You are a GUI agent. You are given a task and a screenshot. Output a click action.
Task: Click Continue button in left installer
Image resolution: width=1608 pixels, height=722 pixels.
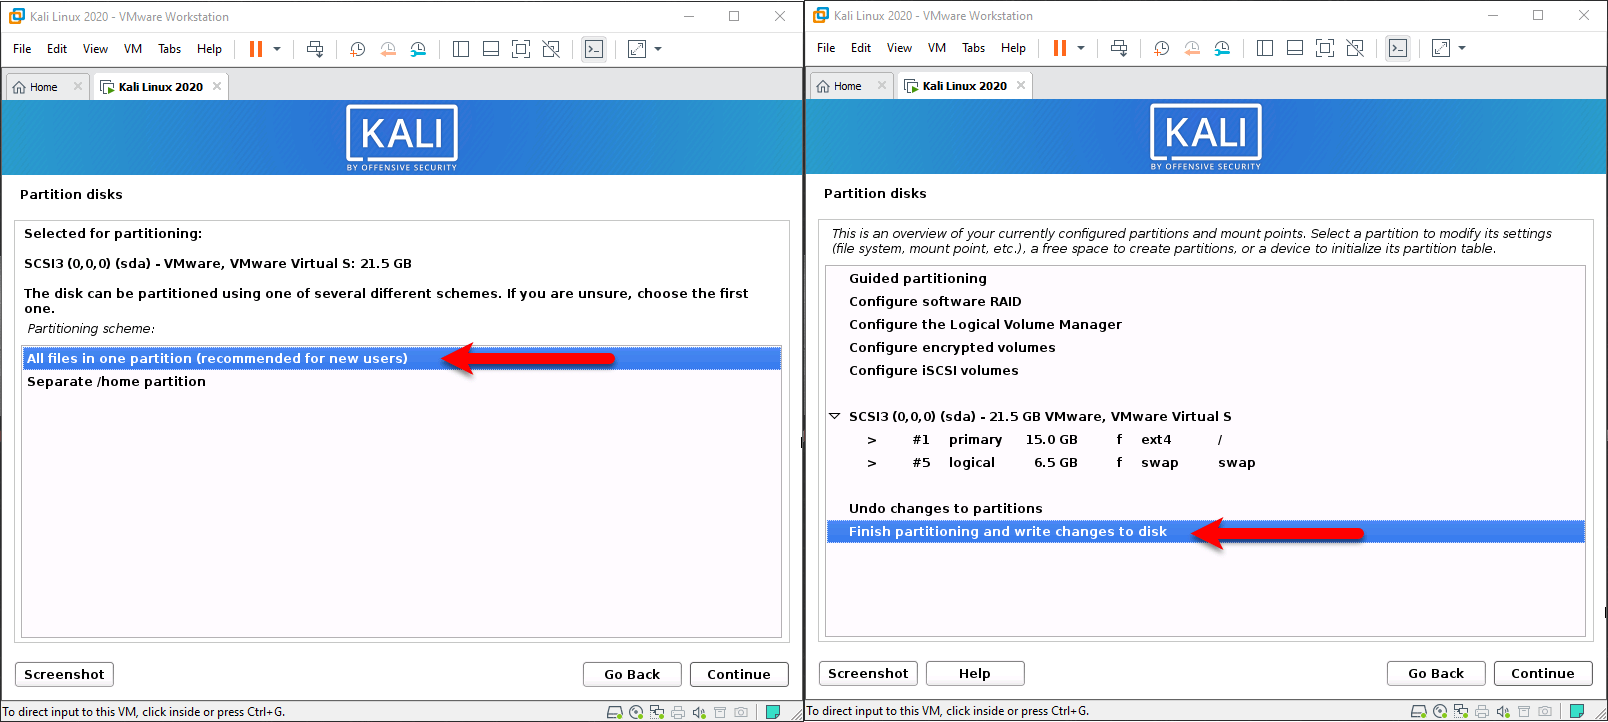pyautogui.click(x=739, y=674)
